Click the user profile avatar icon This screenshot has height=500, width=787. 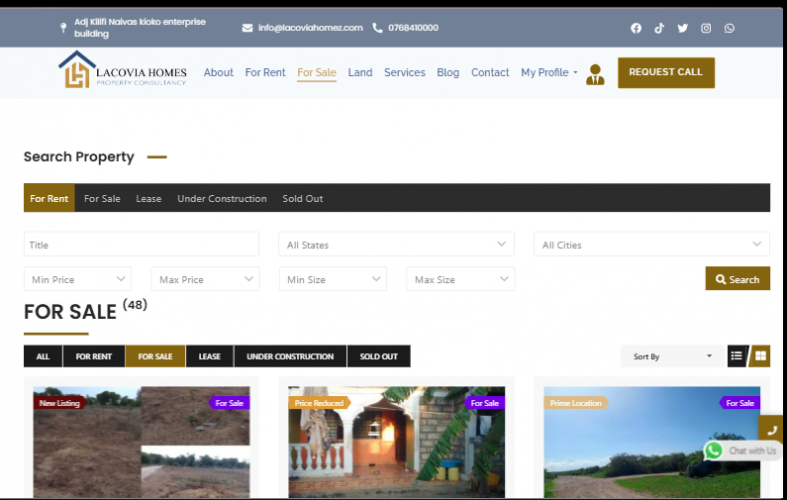(595, 74)
